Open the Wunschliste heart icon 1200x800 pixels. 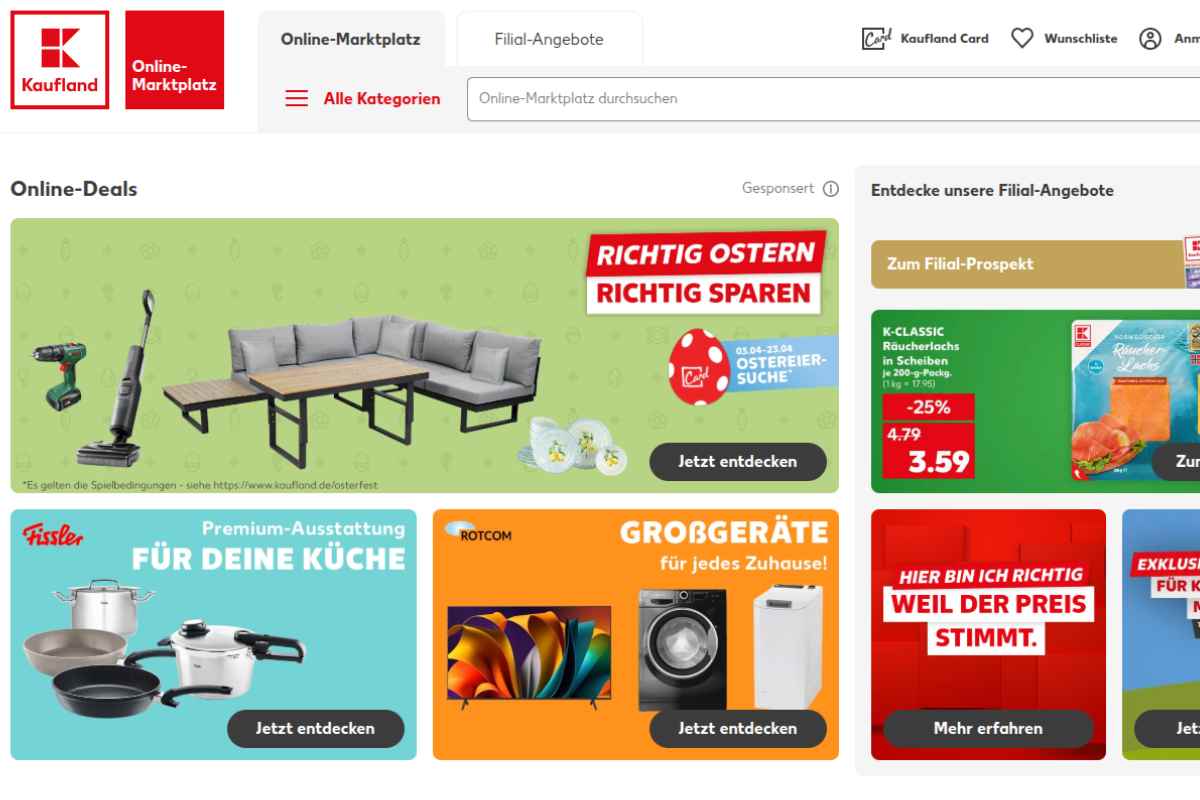coord(1022,38)
